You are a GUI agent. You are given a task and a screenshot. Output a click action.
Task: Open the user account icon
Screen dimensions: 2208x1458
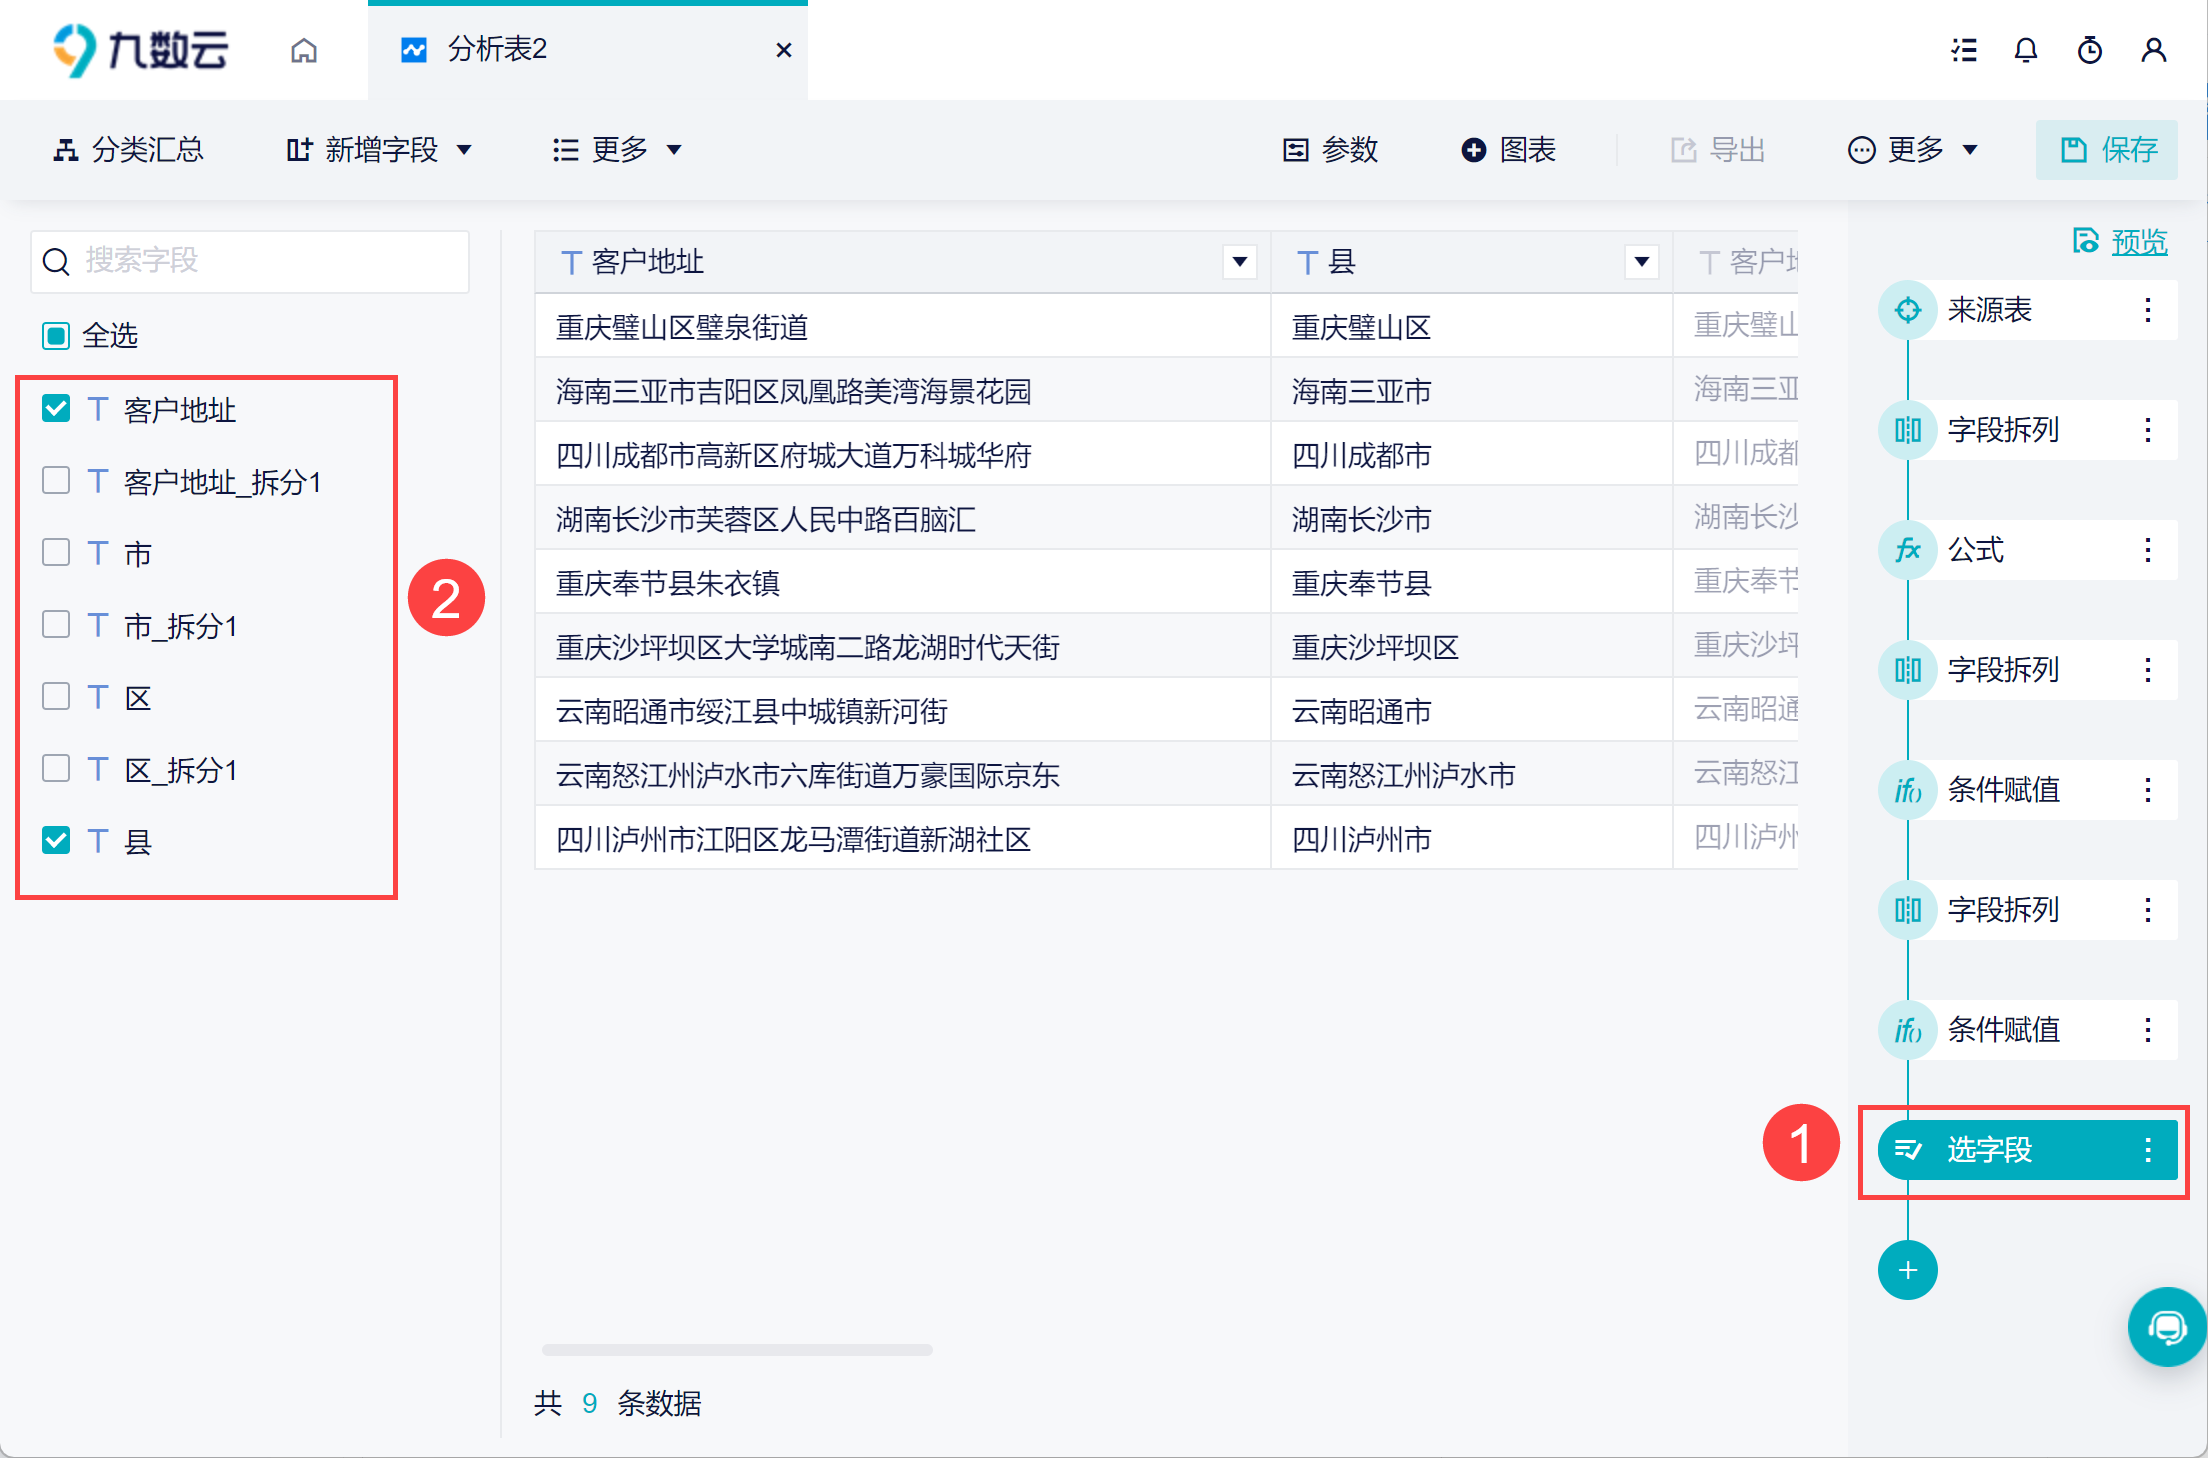(x=2153, y=50)
